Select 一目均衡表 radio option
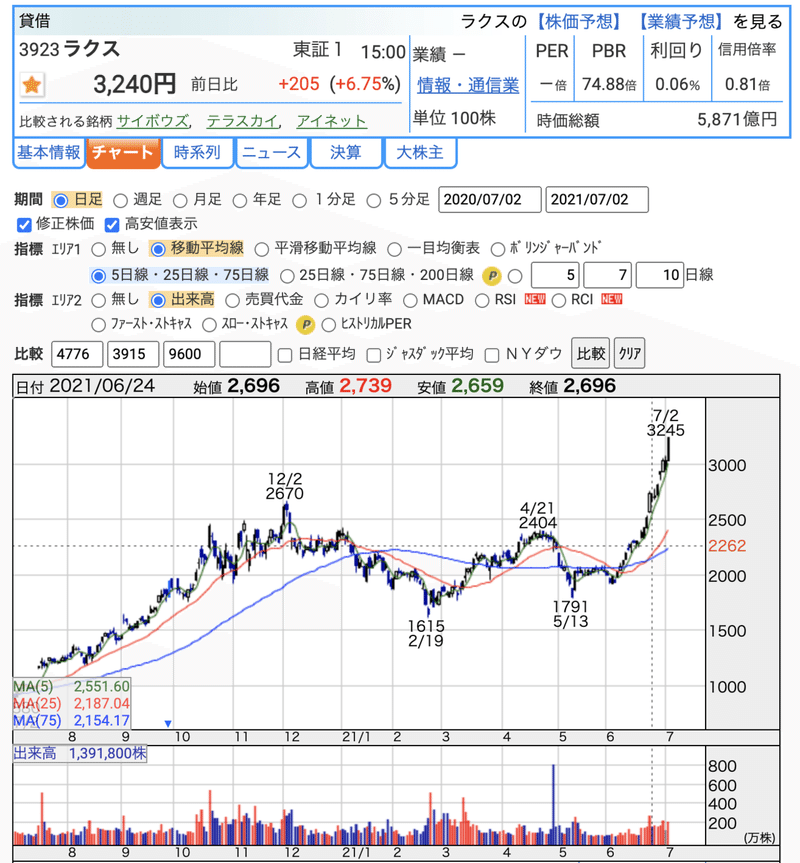 (394, 249)
